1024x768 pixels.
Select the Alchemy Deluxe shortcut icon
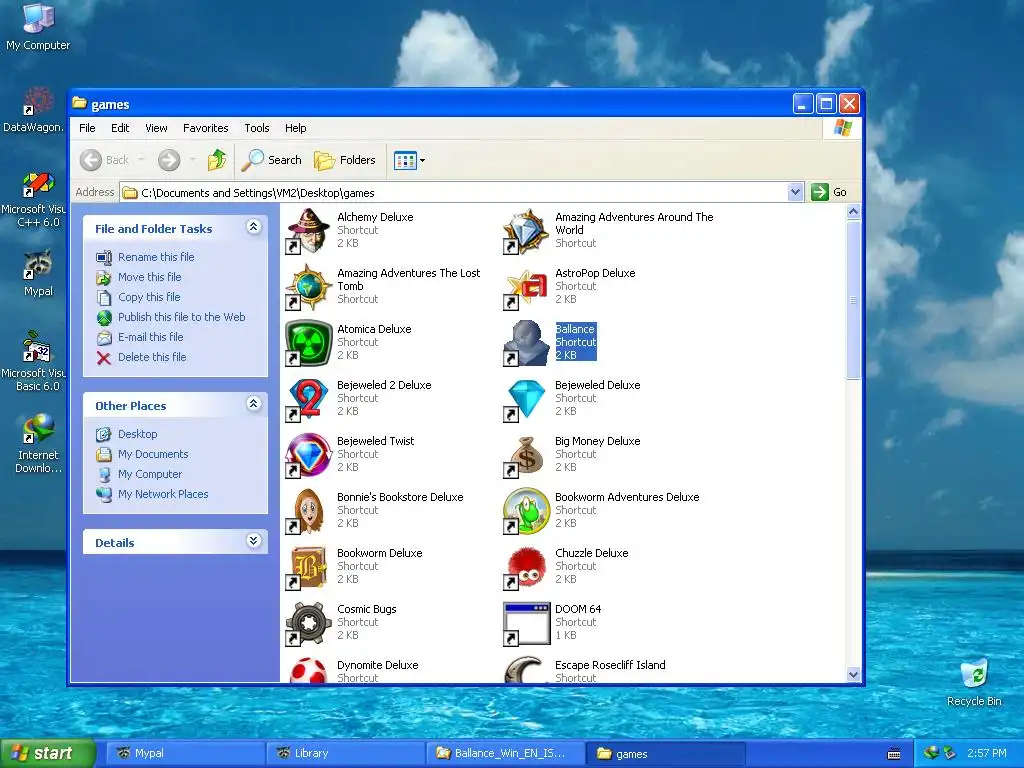click(x=308, y=231)
